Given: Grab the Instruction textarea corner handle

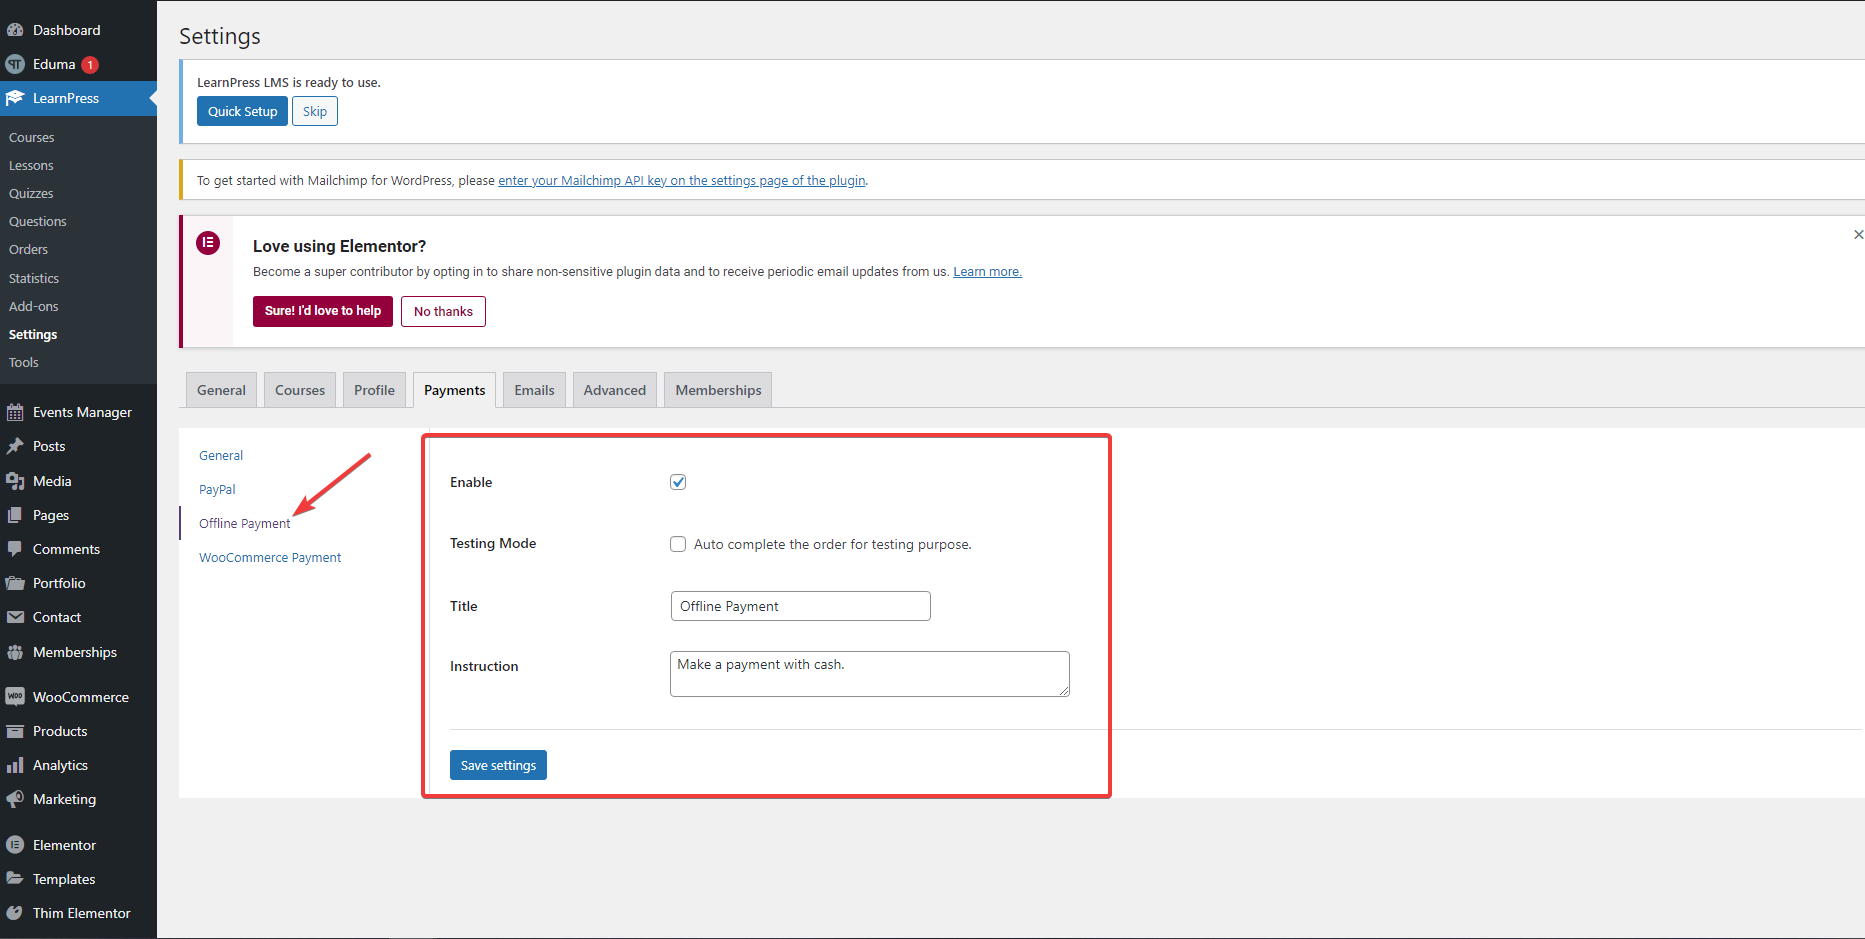Looking at the screenshot, I should click(1064, 691).
